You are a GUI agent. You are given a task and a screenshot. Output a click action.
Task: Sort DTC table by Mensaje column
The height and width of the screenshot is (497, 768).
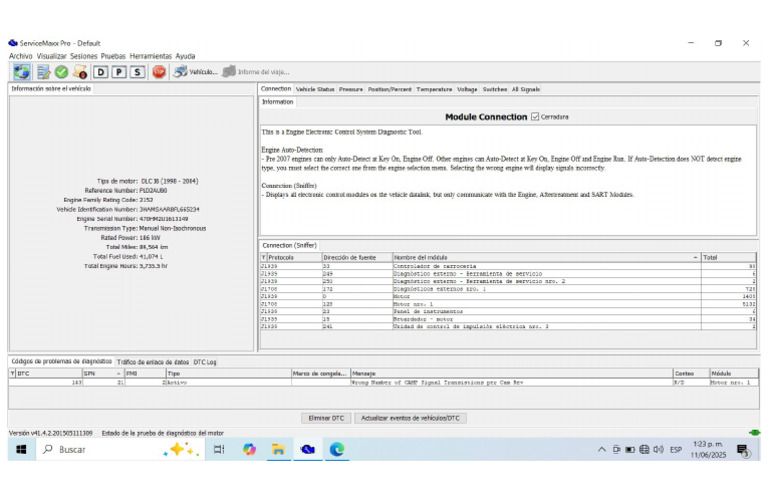(512, 373)
